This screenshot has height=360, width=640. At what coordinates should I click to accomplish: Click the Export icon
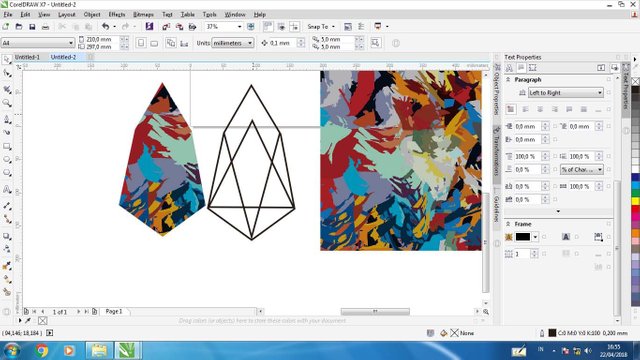pos(179,27)
